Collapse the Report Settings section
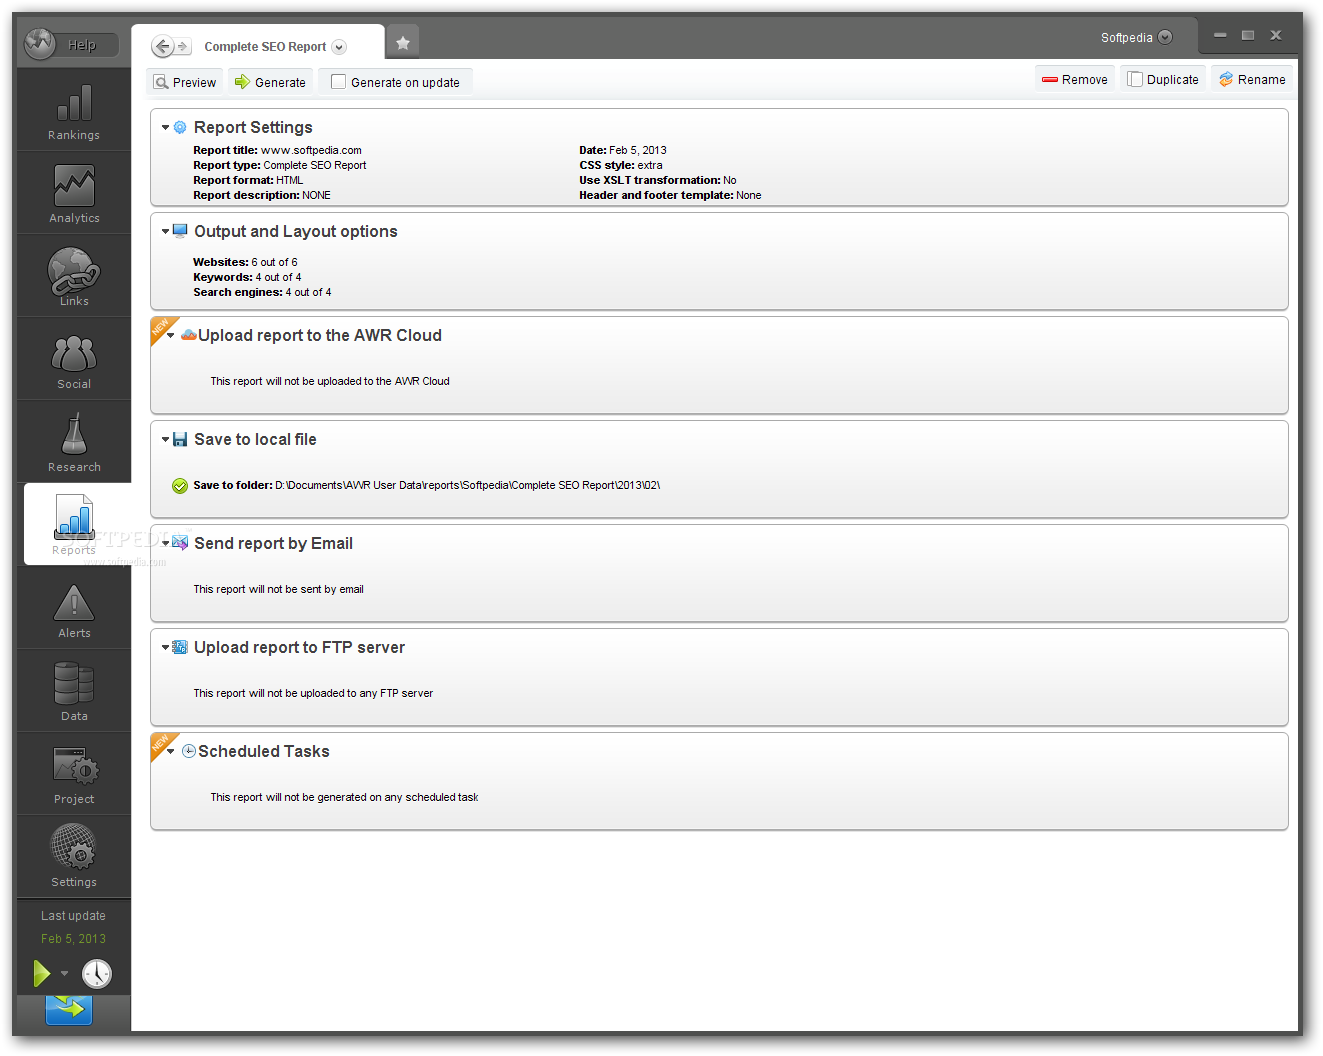The image size is (1323, 1056). (166, 128)
